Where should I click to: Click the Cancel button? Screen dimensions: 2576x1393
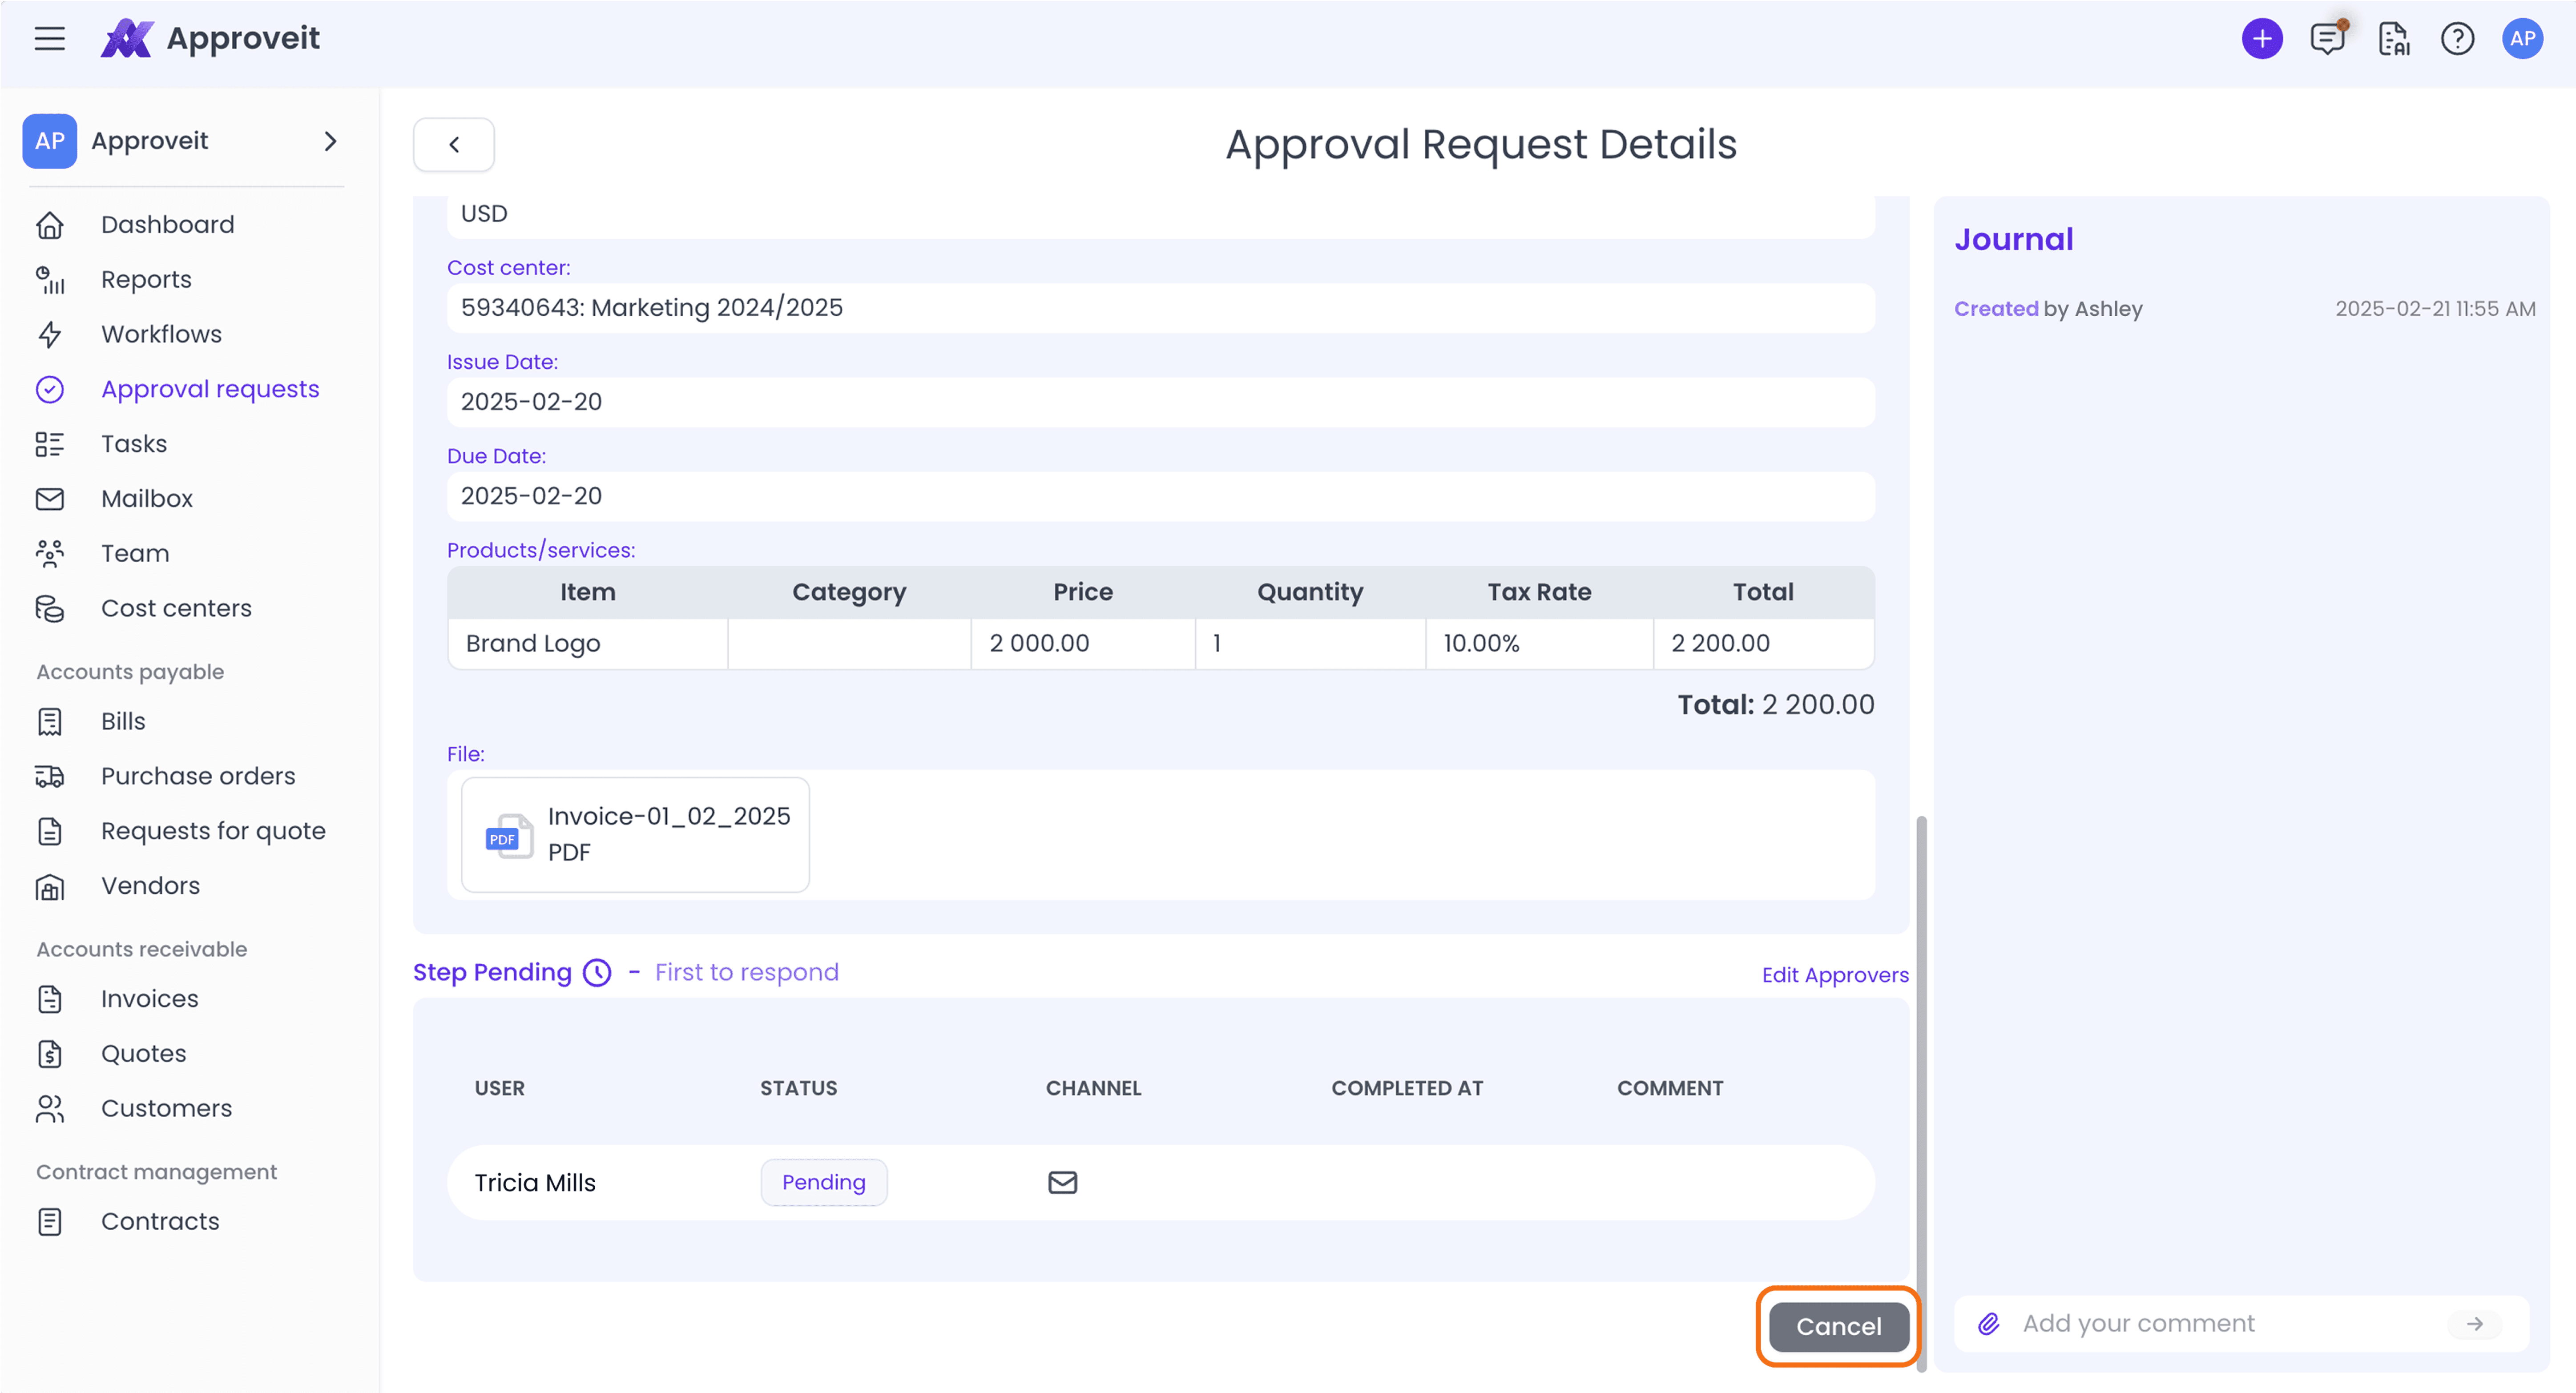pyautogui.click(x=1839, y=1327)
